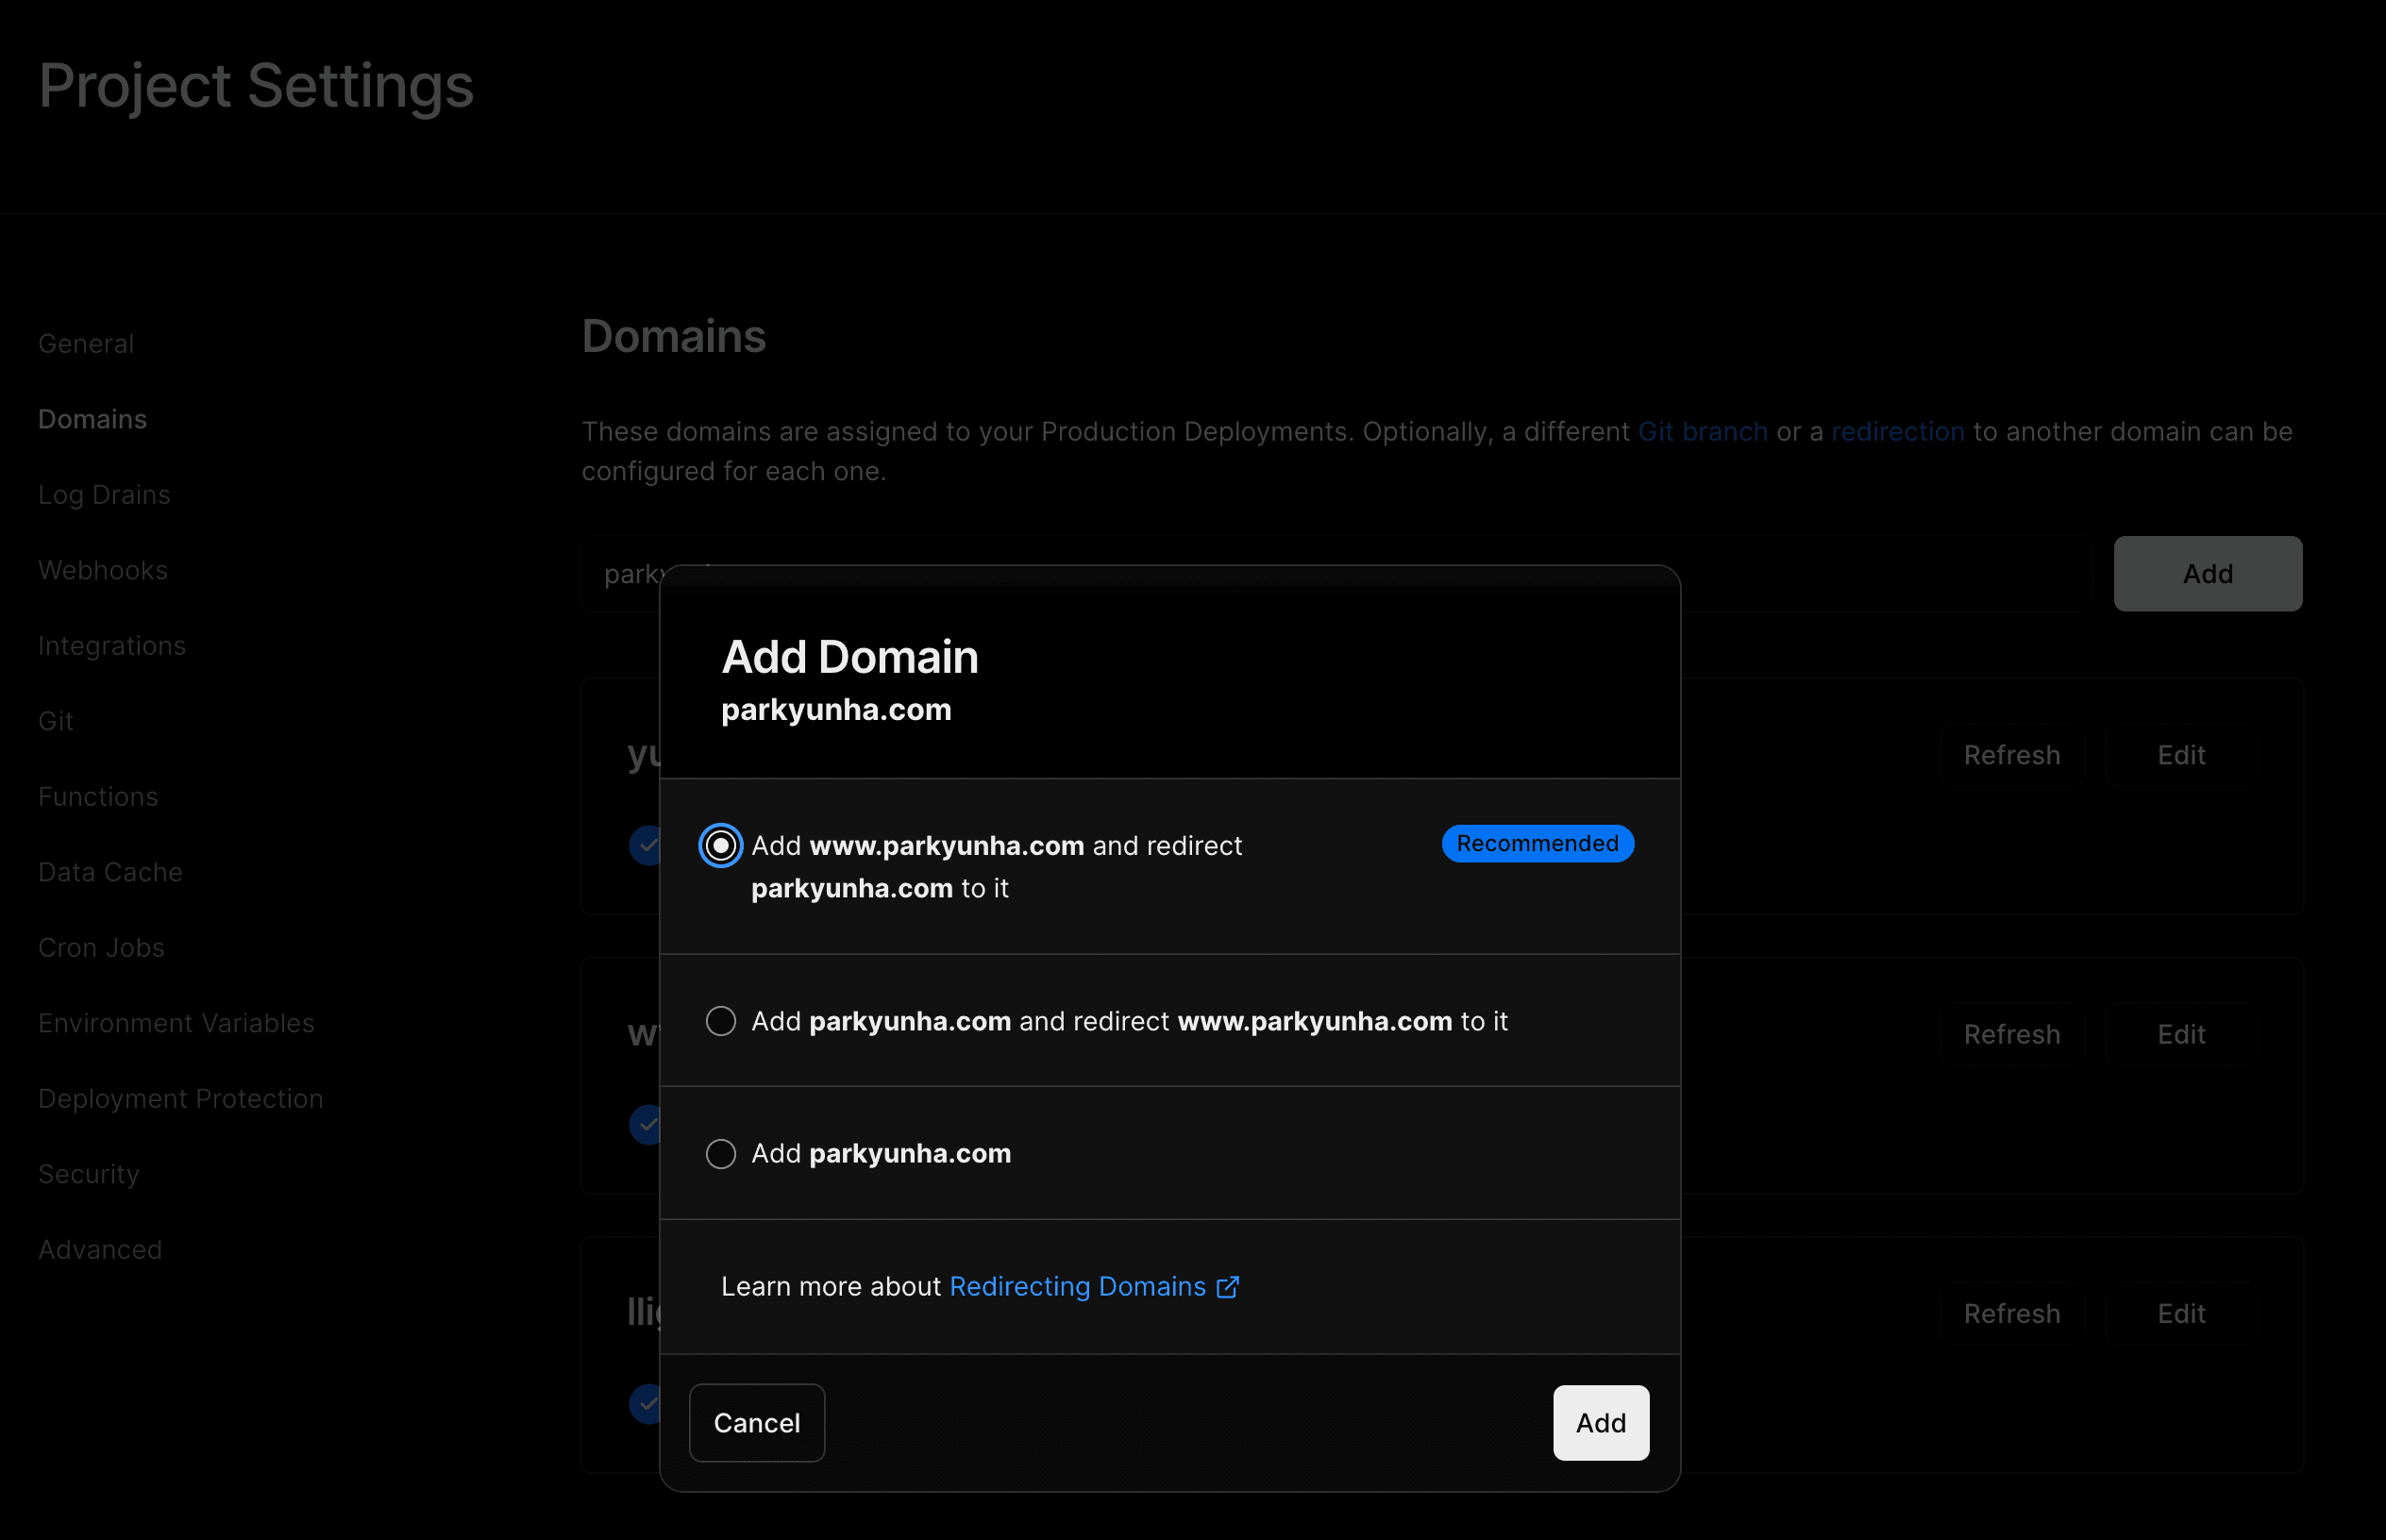Viewport: 2386px width, 1540px height.
Task: Select the recommended www.parkyunha.com redirect option
Action: pos(720,846)
